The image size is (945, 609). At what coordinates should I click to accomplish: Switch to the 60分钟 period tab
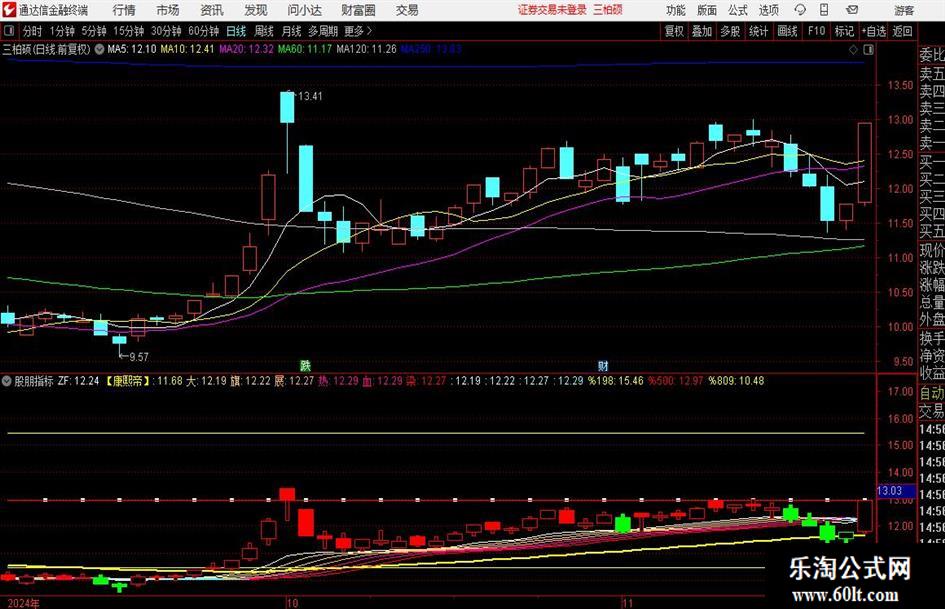tap(203, 31)
